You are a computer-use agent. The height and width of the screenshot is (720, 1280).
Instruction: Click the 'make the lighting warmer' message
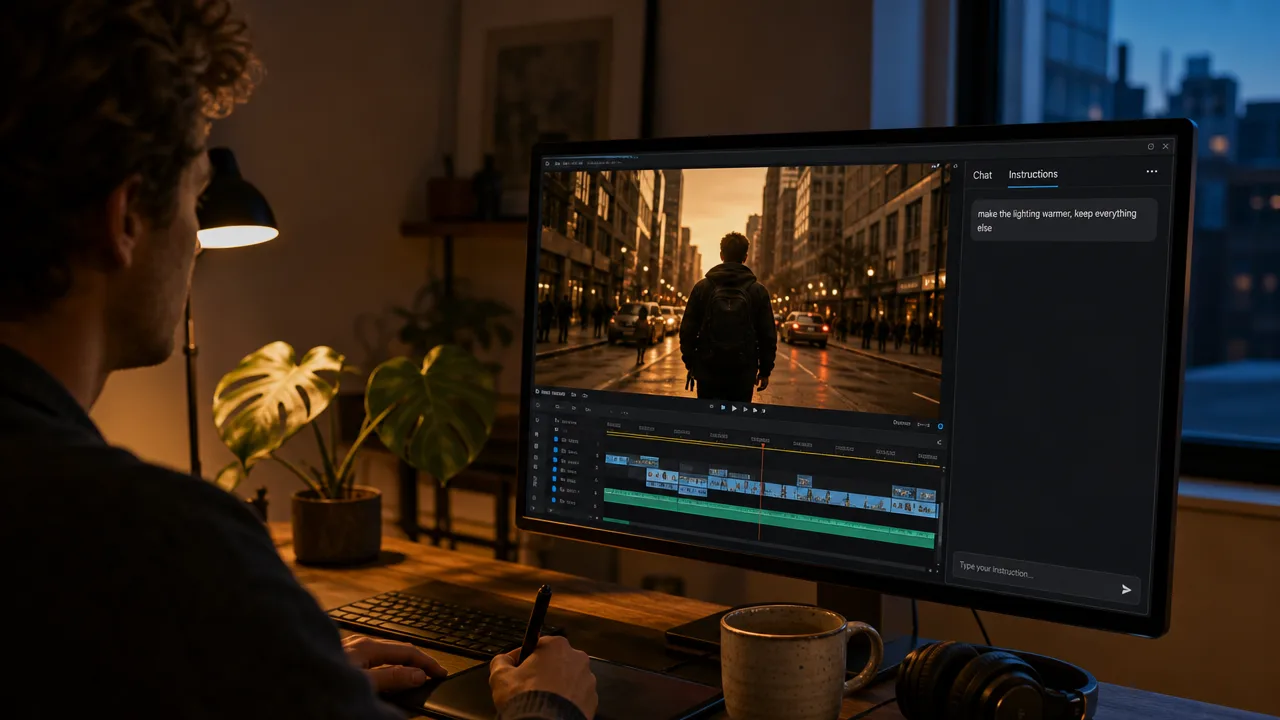point(1063,220)
